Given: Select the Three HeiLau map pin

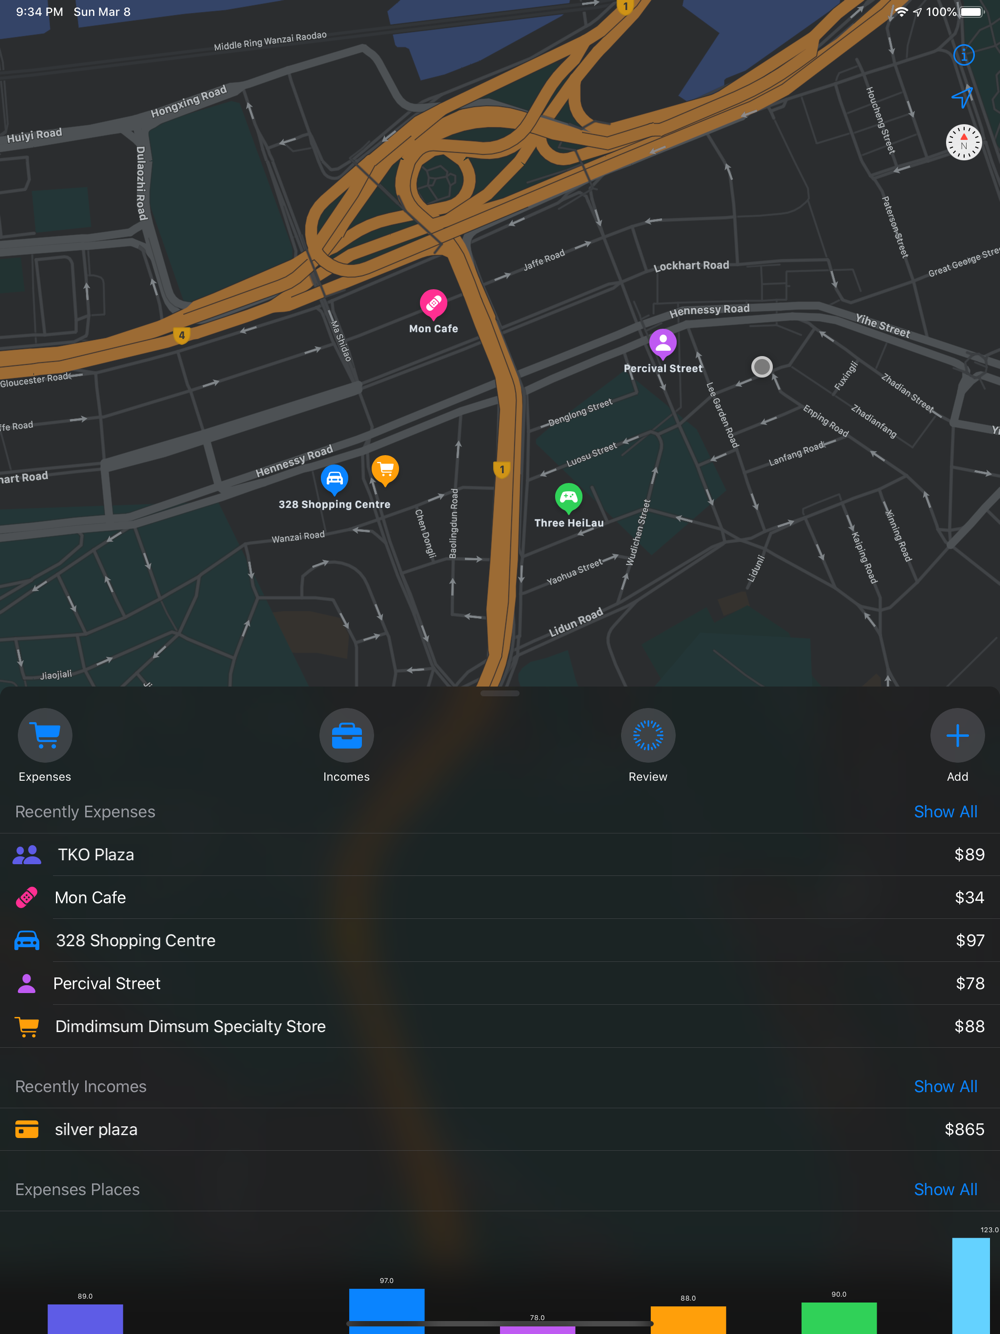Looking at the screenshot, I should (568, 498).
